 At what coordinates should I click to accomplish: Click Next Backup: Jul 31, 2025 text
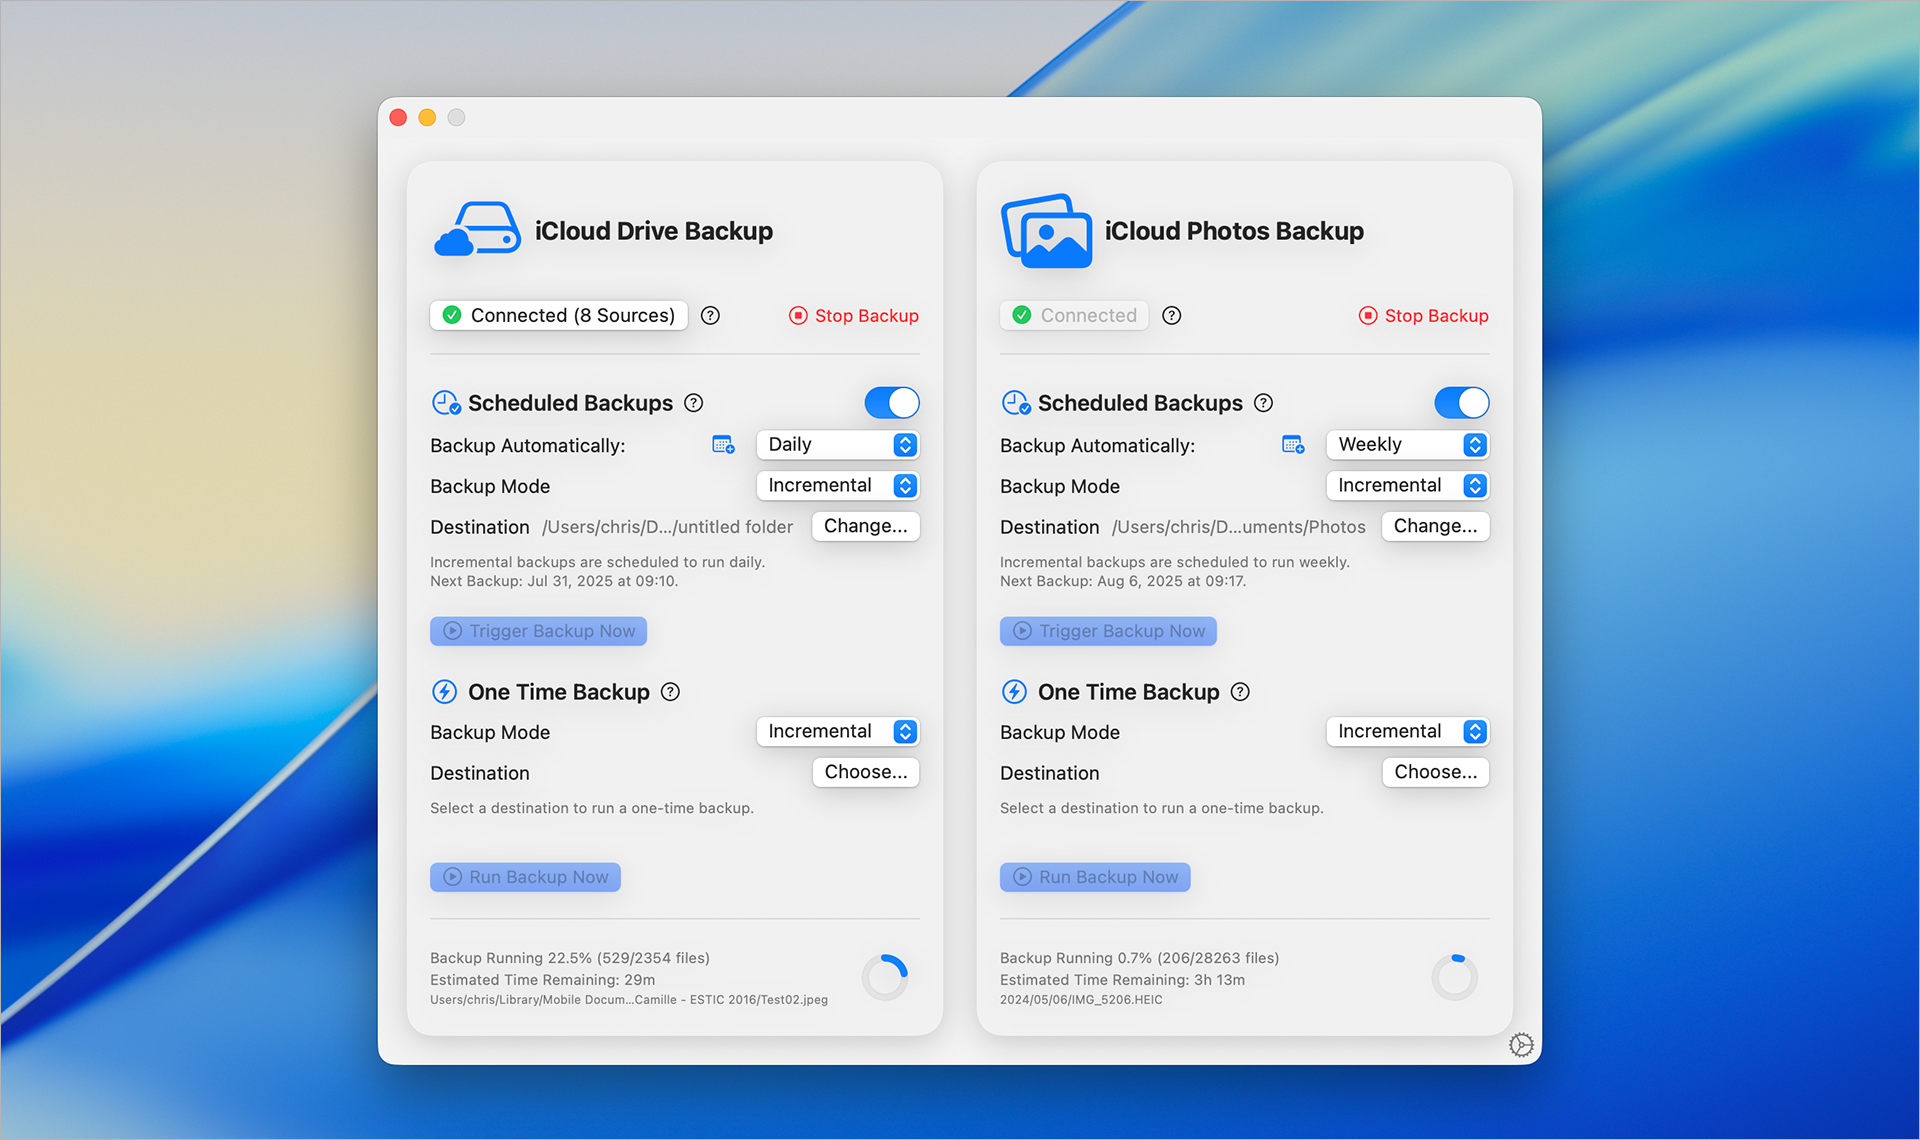[x=554, y=581]
